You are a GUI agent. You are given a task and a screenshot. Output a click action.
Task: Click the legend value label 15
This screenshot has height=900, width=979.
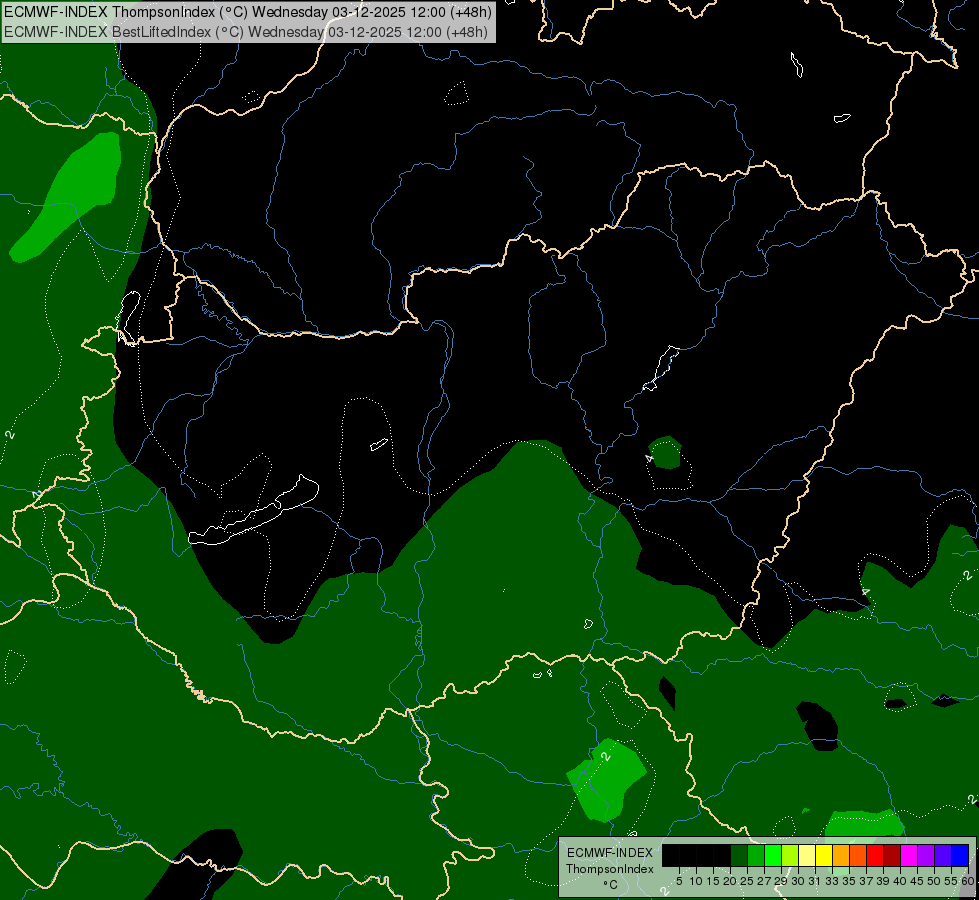tap(713, 881)
